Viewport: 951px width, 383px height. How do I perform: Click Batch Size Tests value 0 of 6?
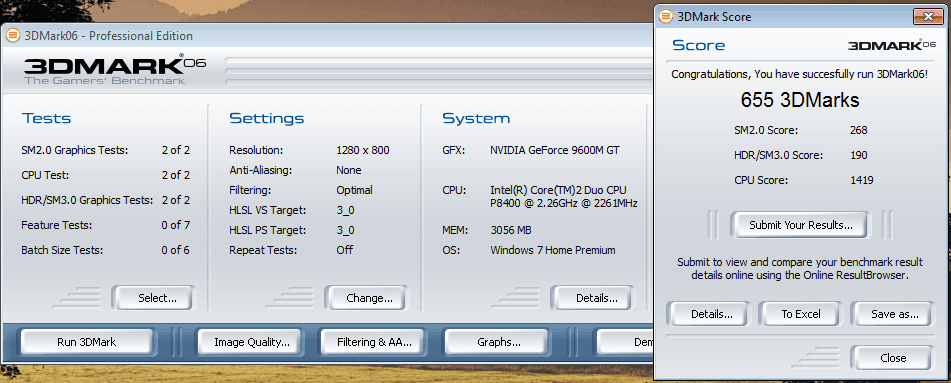click(x=176, y=250)
